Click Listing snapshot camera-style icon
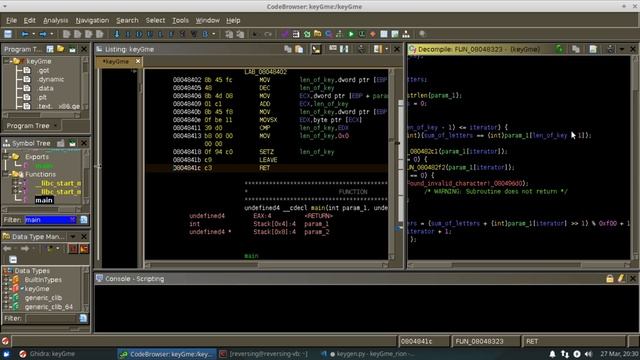Viewport: 640px width, 360px height. [362, 49]
